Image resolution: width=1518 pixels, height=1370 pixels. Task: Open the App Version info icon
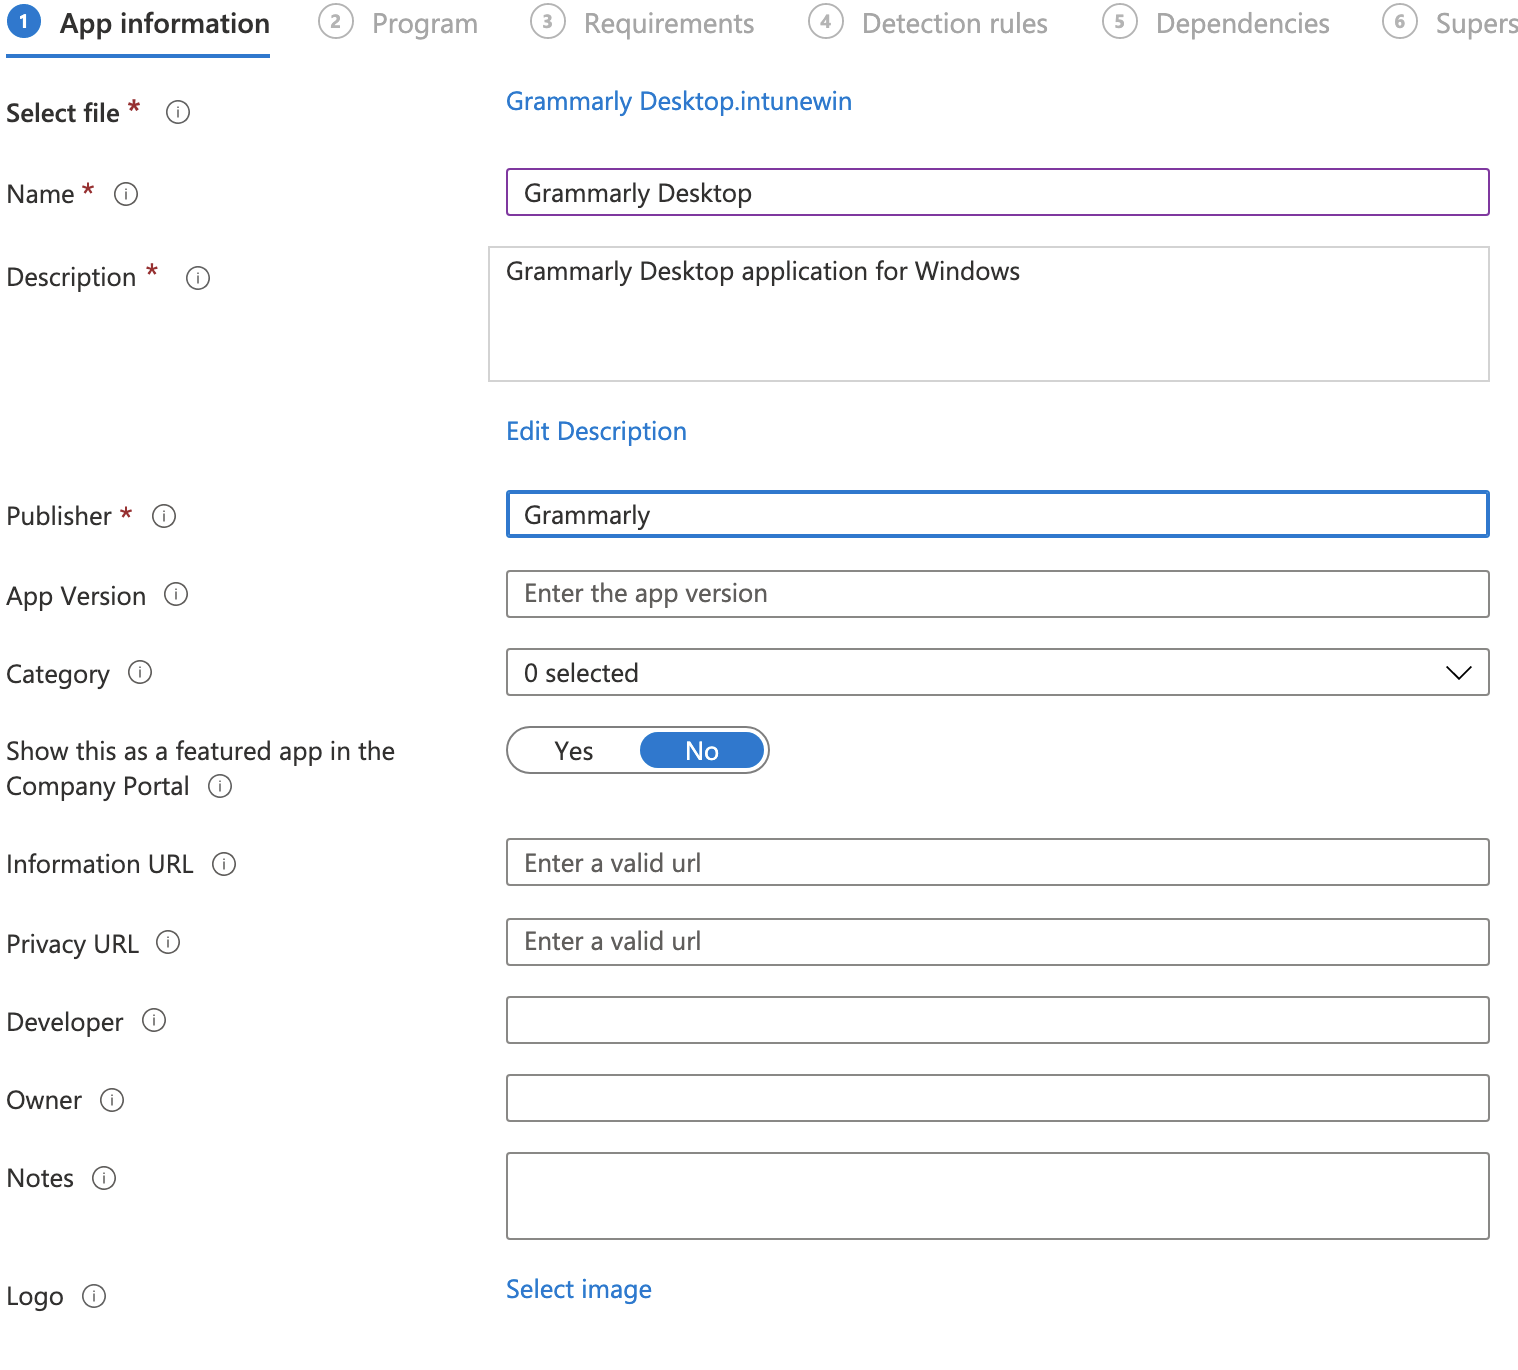click(x=176, y=595)
